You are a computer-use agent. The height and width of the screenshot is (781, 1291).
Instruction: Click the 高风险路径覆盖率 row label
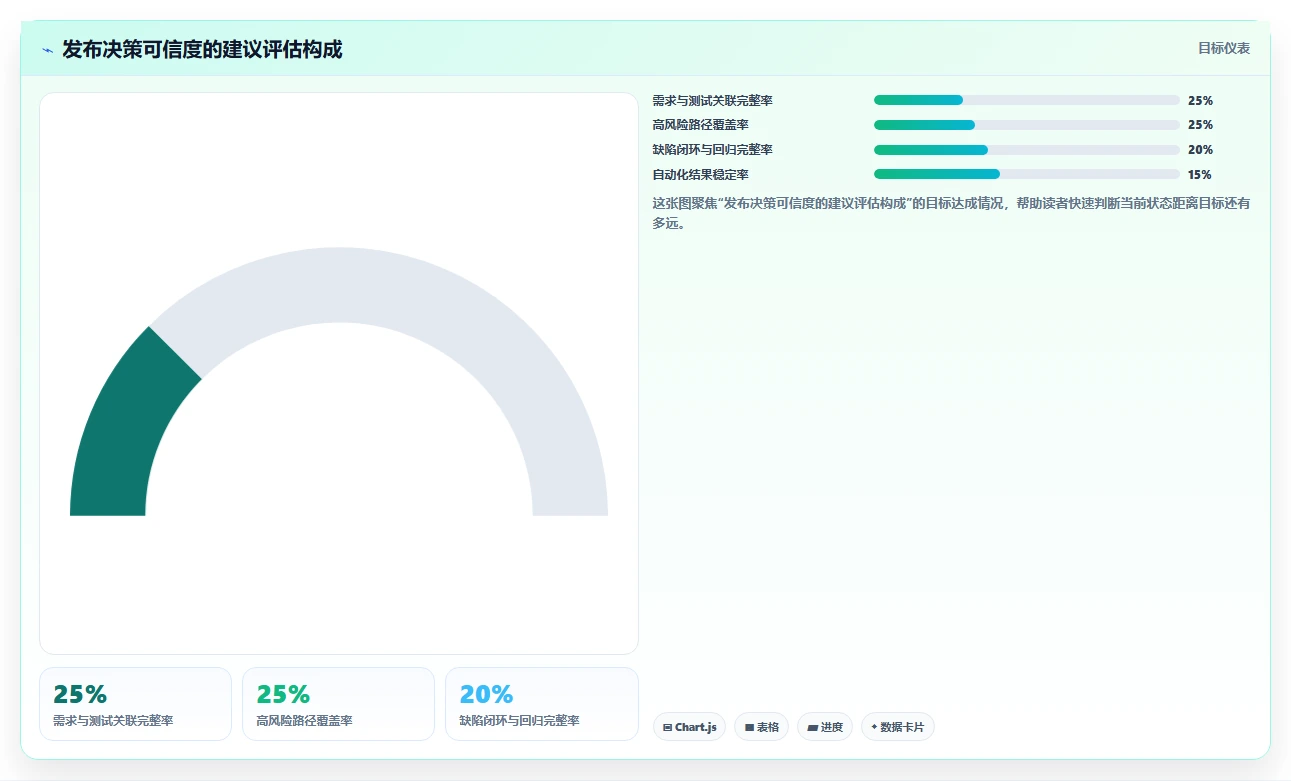pos(700,125)
